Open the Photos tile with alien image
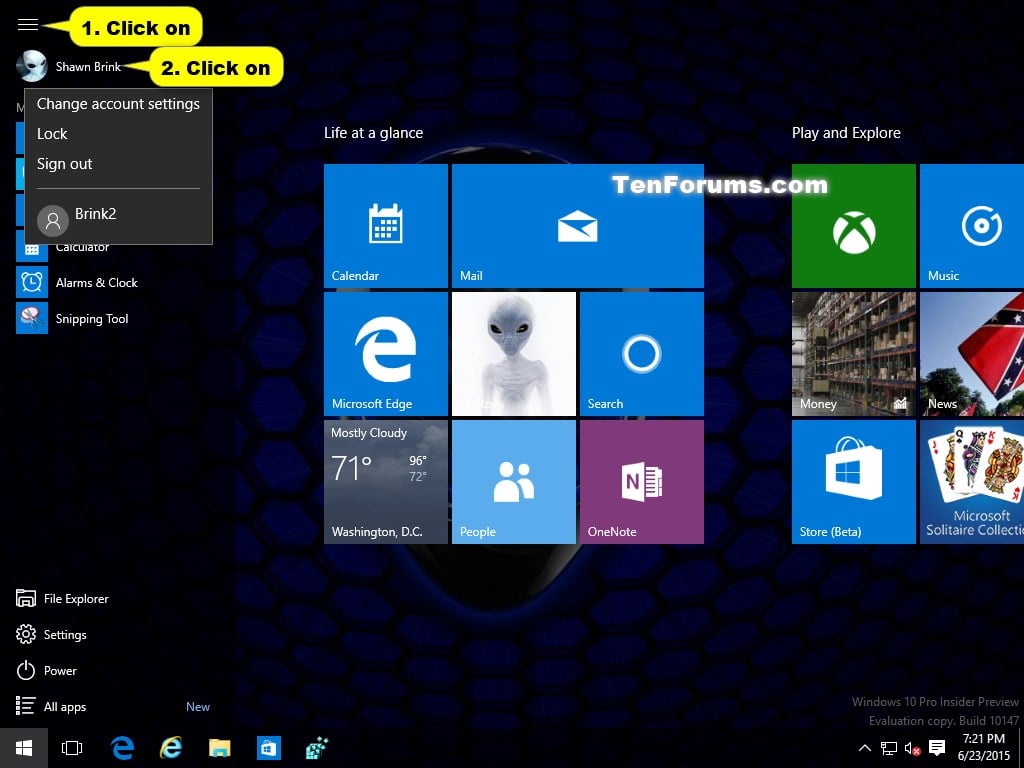1024x768 pixels. click(514, 354)
